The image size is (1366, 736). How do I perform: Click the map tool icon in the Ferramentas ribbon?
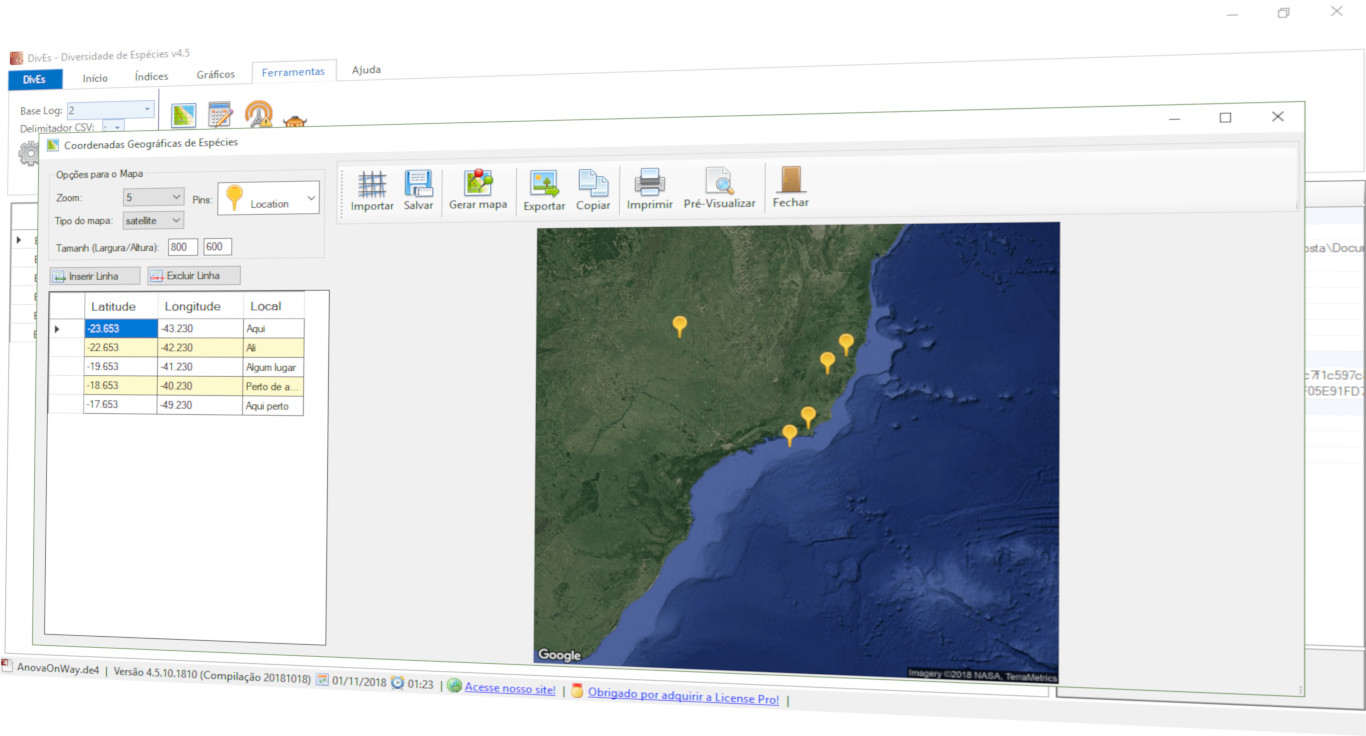point(183,116)
